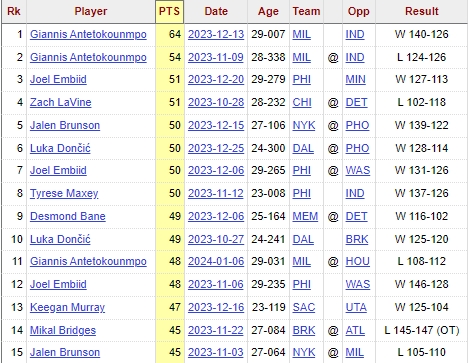Open Keegan Murray player link
468x363 pixels.
pos(67,307)
